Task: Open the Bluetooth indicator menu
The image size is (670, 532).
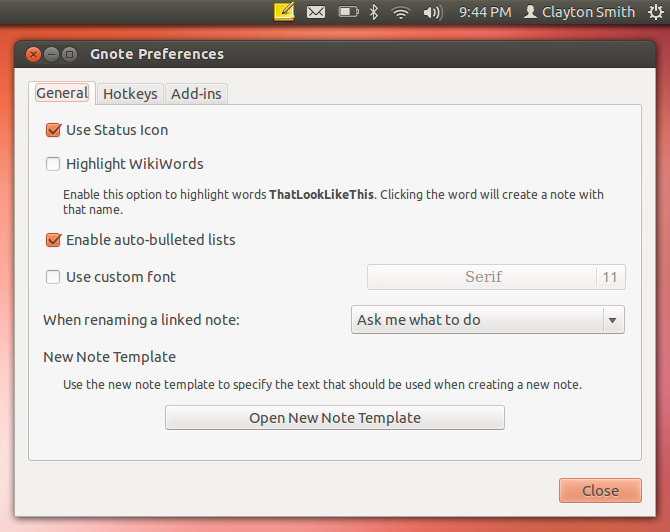Action: pos(375,12)
